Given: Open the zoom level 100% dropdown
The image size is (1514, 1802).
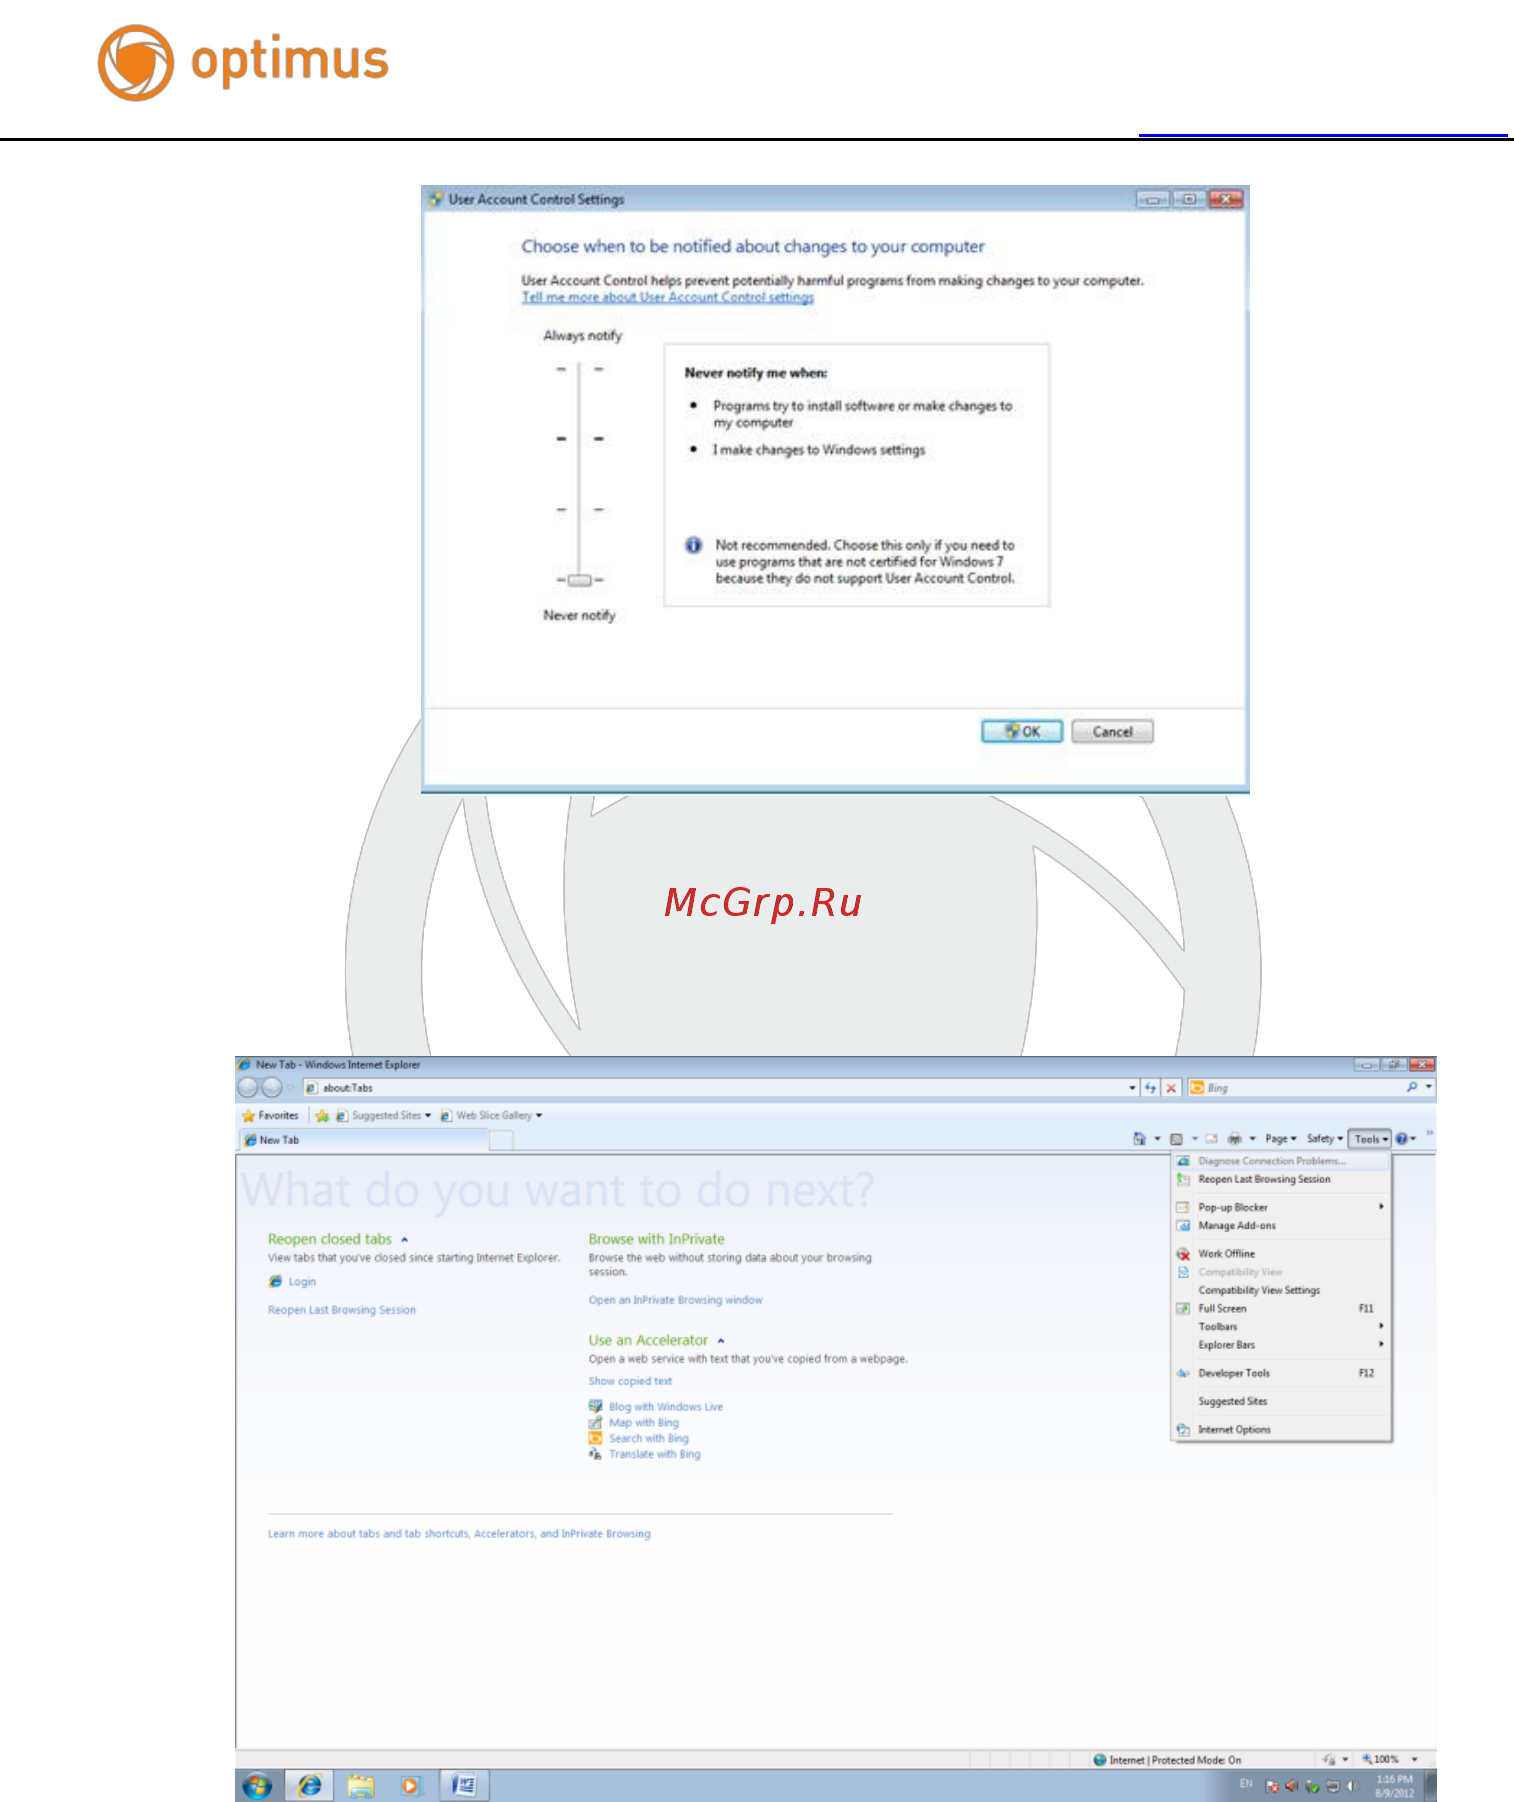Looking at the screenshot, I should [1414, 1760].
